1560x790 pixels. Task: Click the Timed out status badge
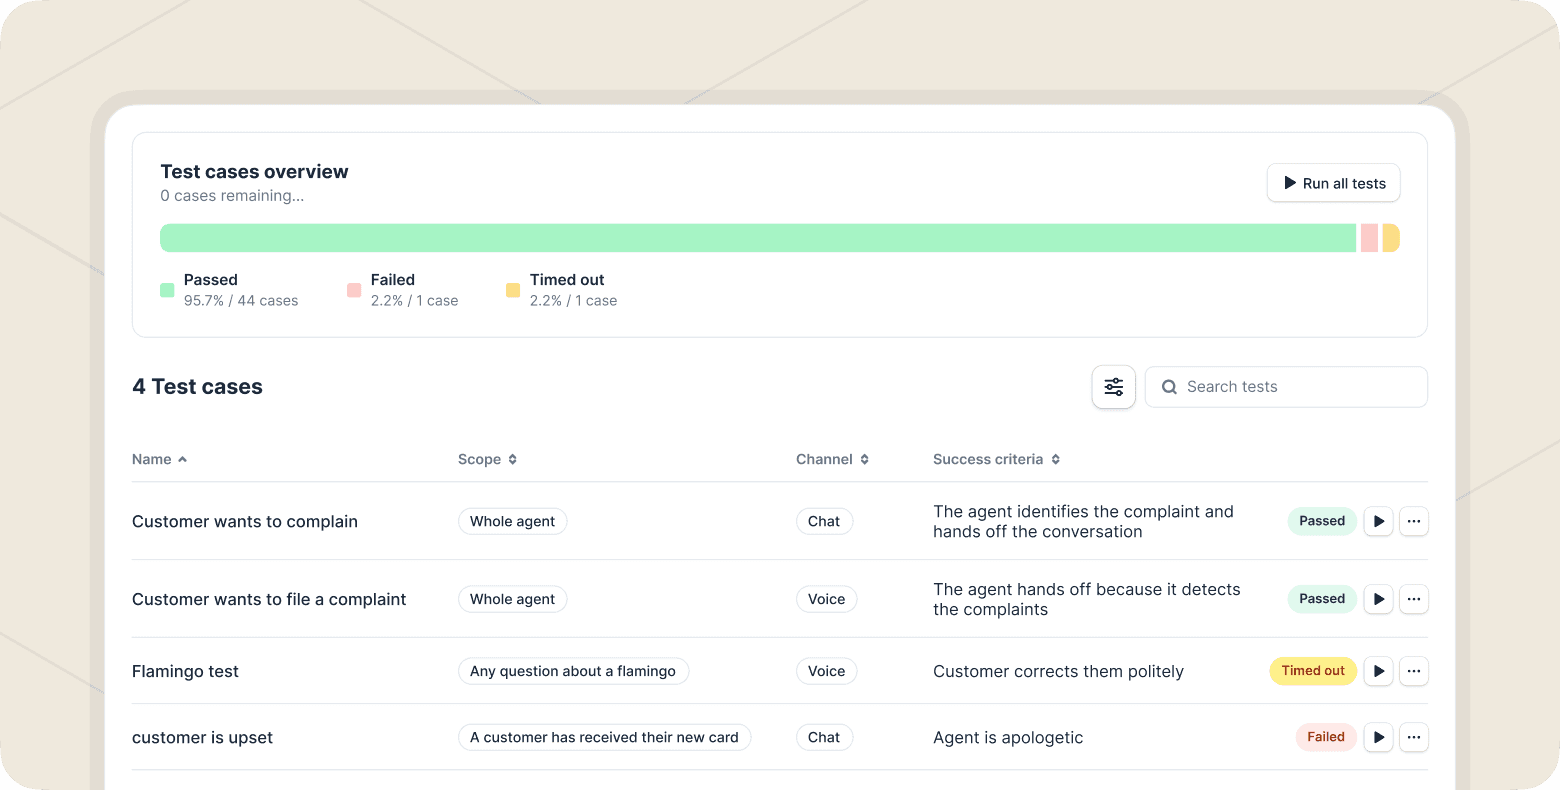(1313, 671)
